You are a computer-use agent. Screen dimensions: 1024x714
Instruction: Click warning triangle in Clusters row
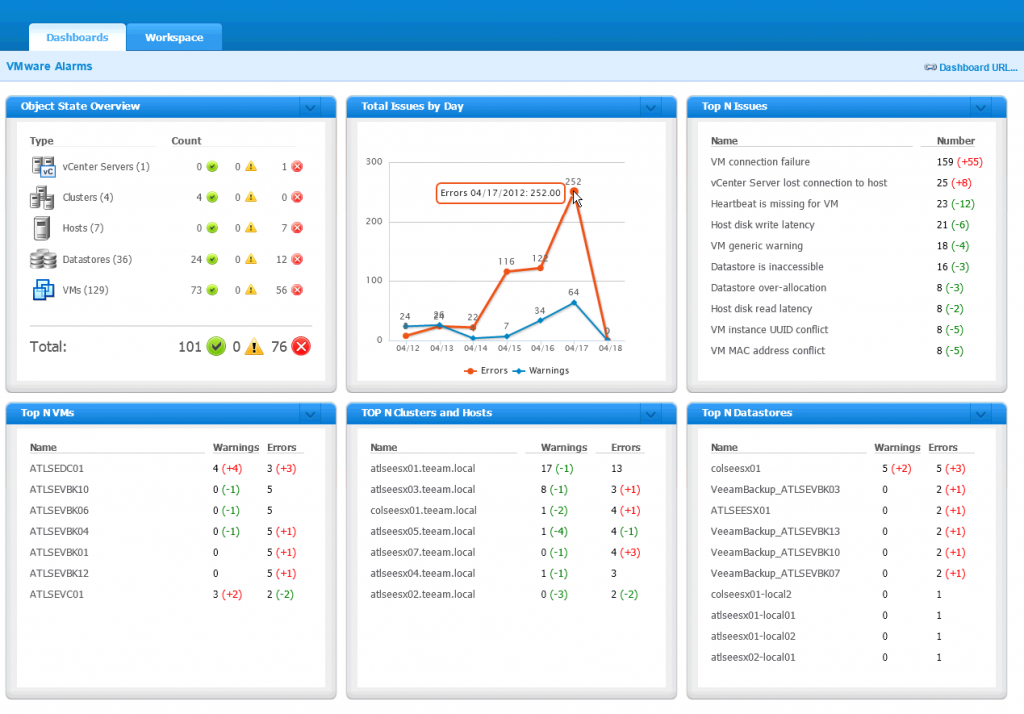[251, 197]
